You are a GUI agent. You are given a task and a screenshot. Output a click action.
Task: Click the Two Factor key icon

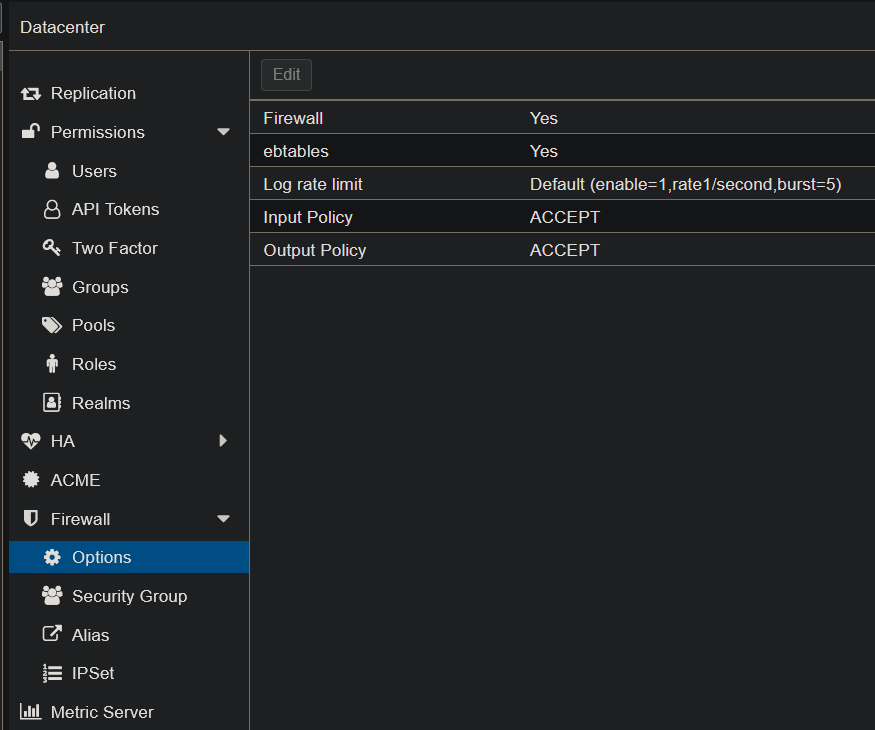(52, 248)
